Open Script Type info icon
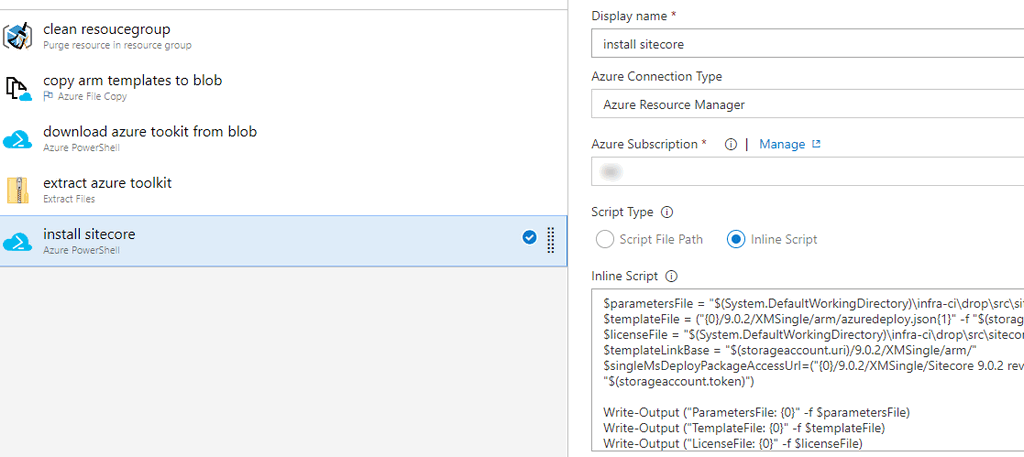 tap(667, 212)
